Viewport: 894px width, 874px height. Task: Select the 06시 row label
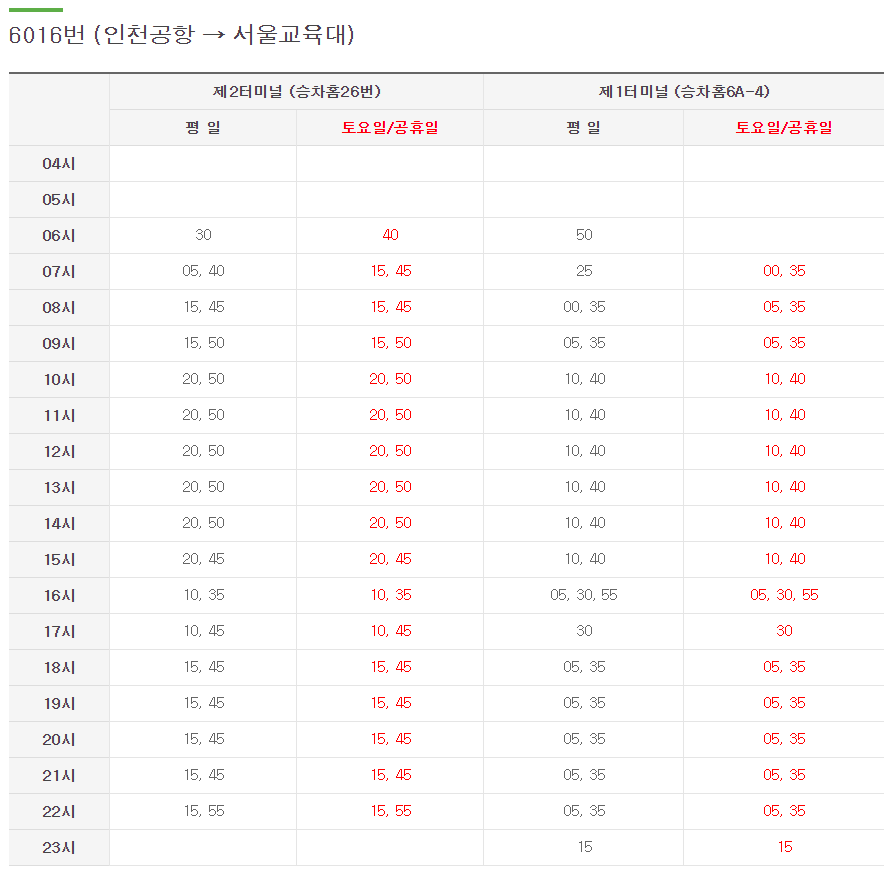[59, 235]
